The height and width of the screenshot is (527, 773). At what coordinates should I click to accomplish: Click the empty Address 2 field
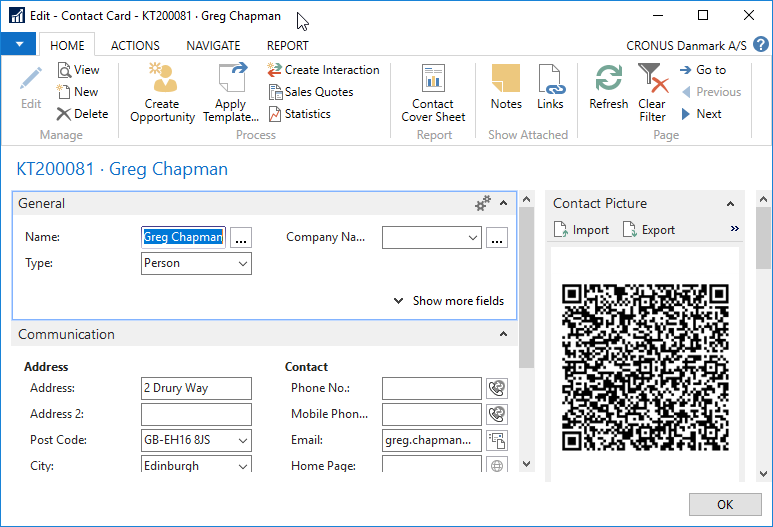(196, 415)
